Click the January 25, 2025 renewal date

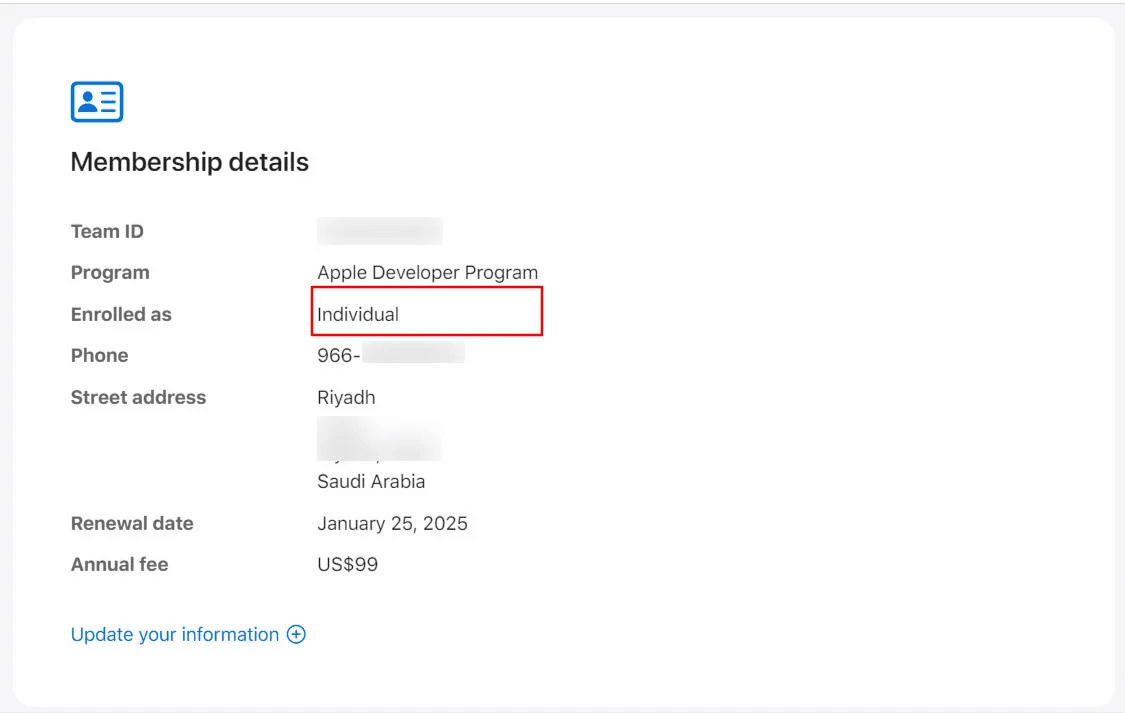click(392, 524)
